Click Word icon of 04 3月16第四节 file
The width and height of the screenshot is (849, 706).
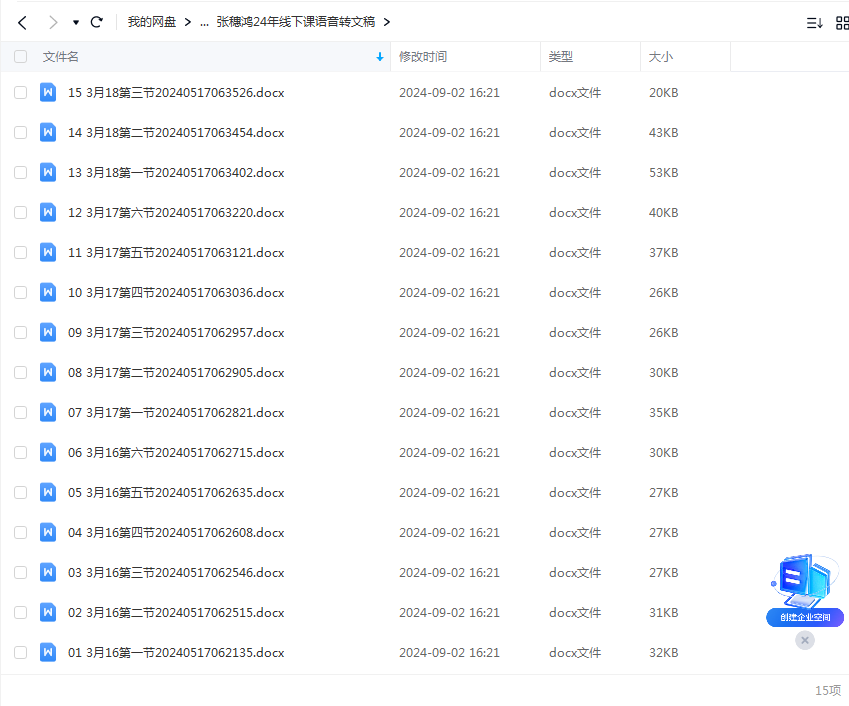(48, 533)
